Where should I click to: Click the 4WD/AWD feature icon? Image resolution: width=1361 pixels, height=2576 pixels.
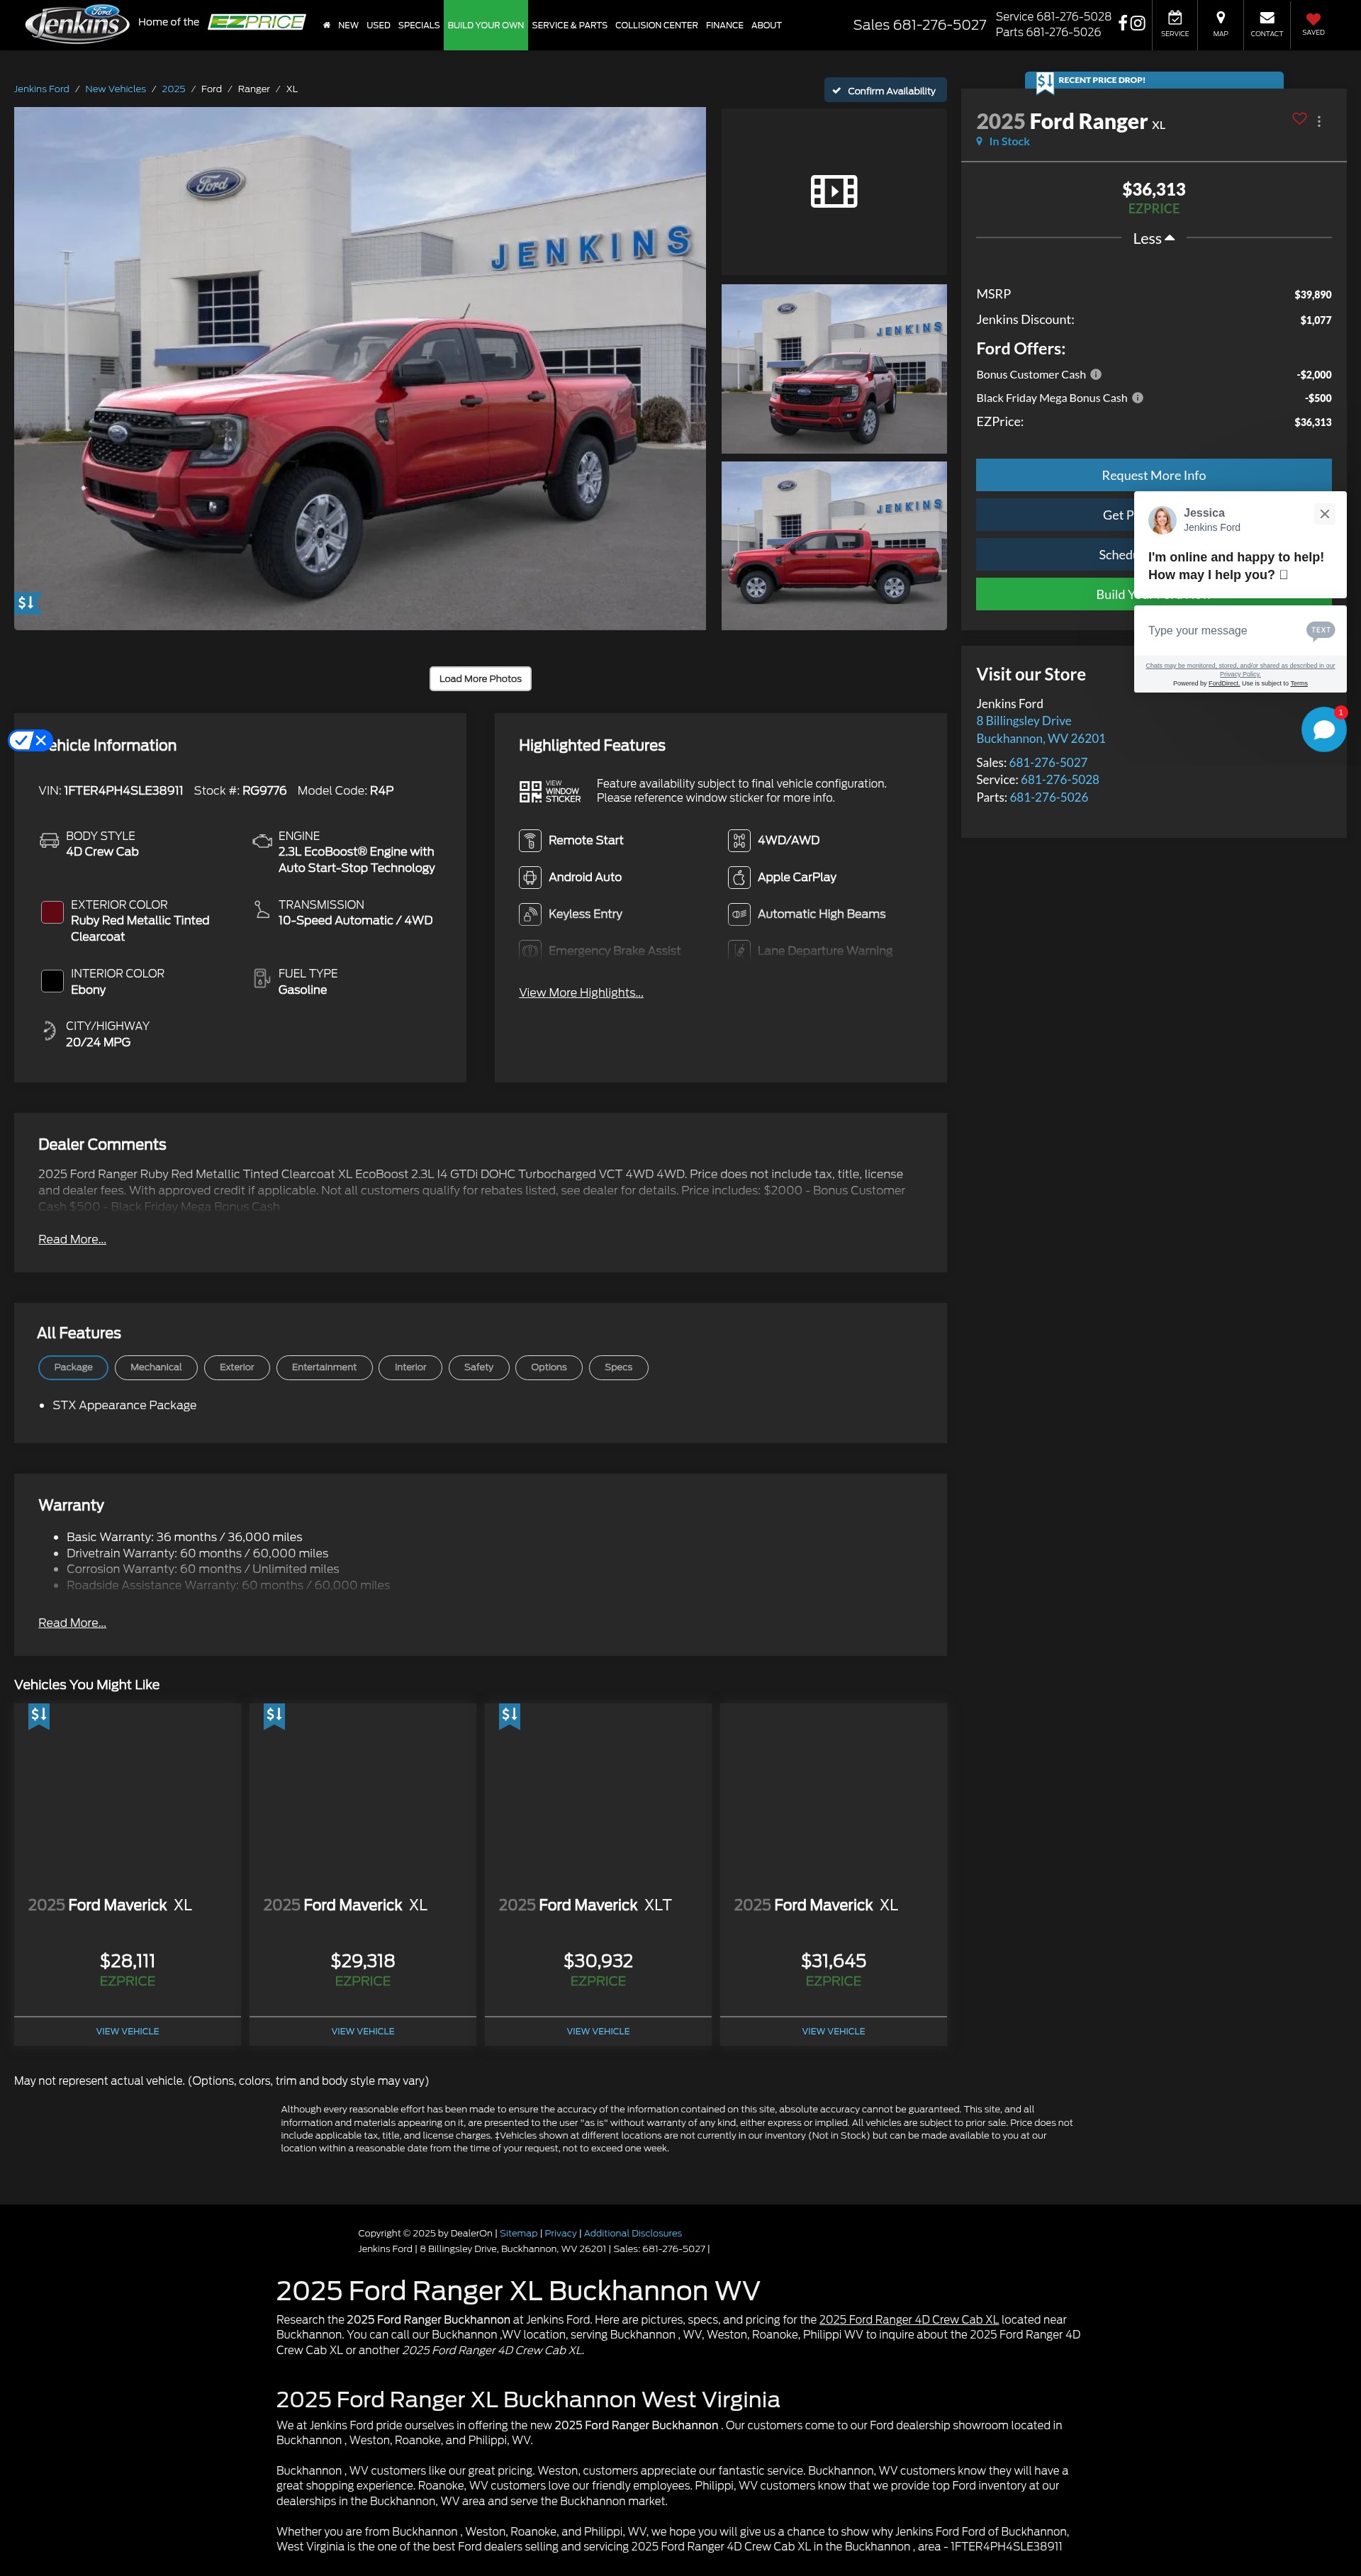[x=739, y=840]
